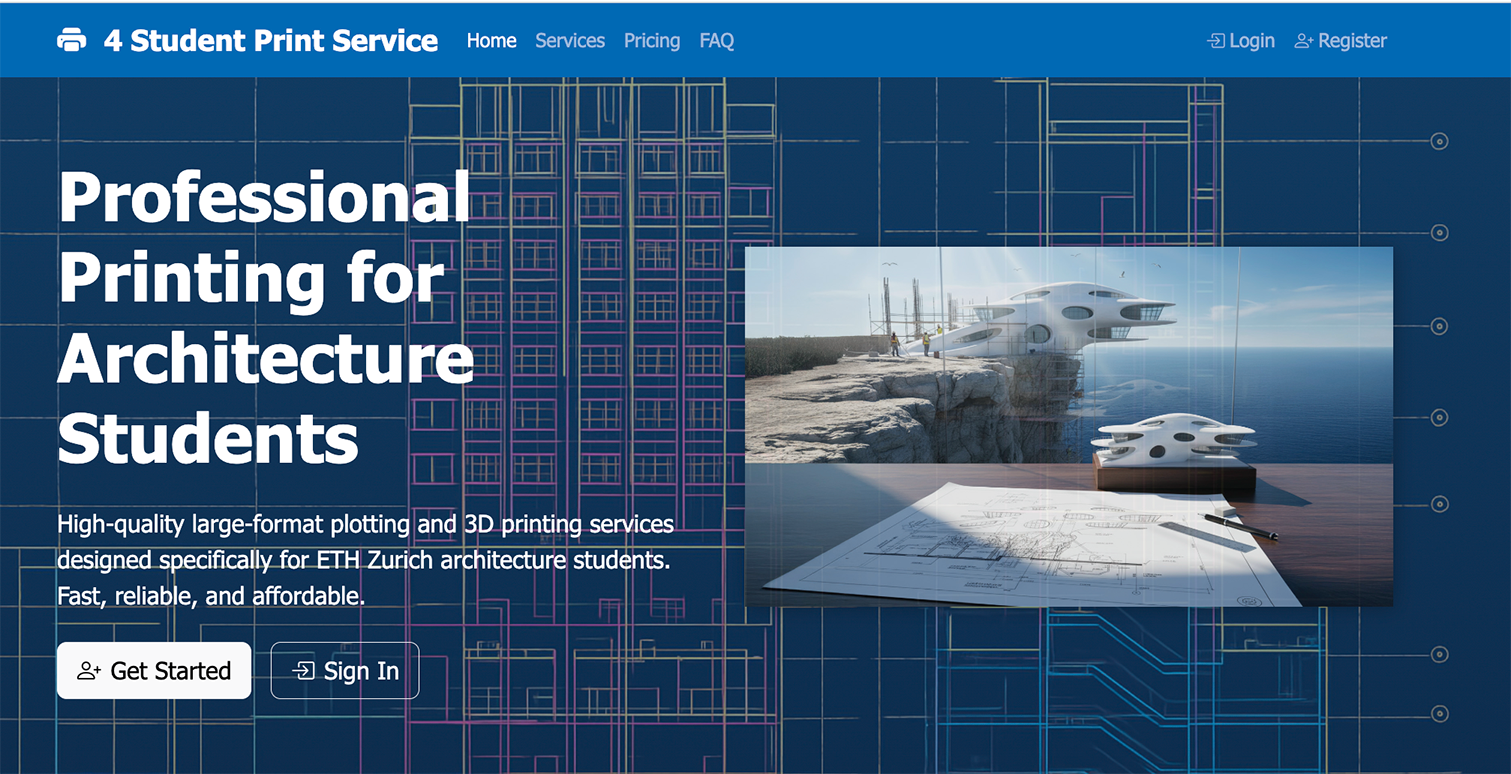
Task: Click the person-plus icon inside Get Started
Action: (x=89, y=671)
